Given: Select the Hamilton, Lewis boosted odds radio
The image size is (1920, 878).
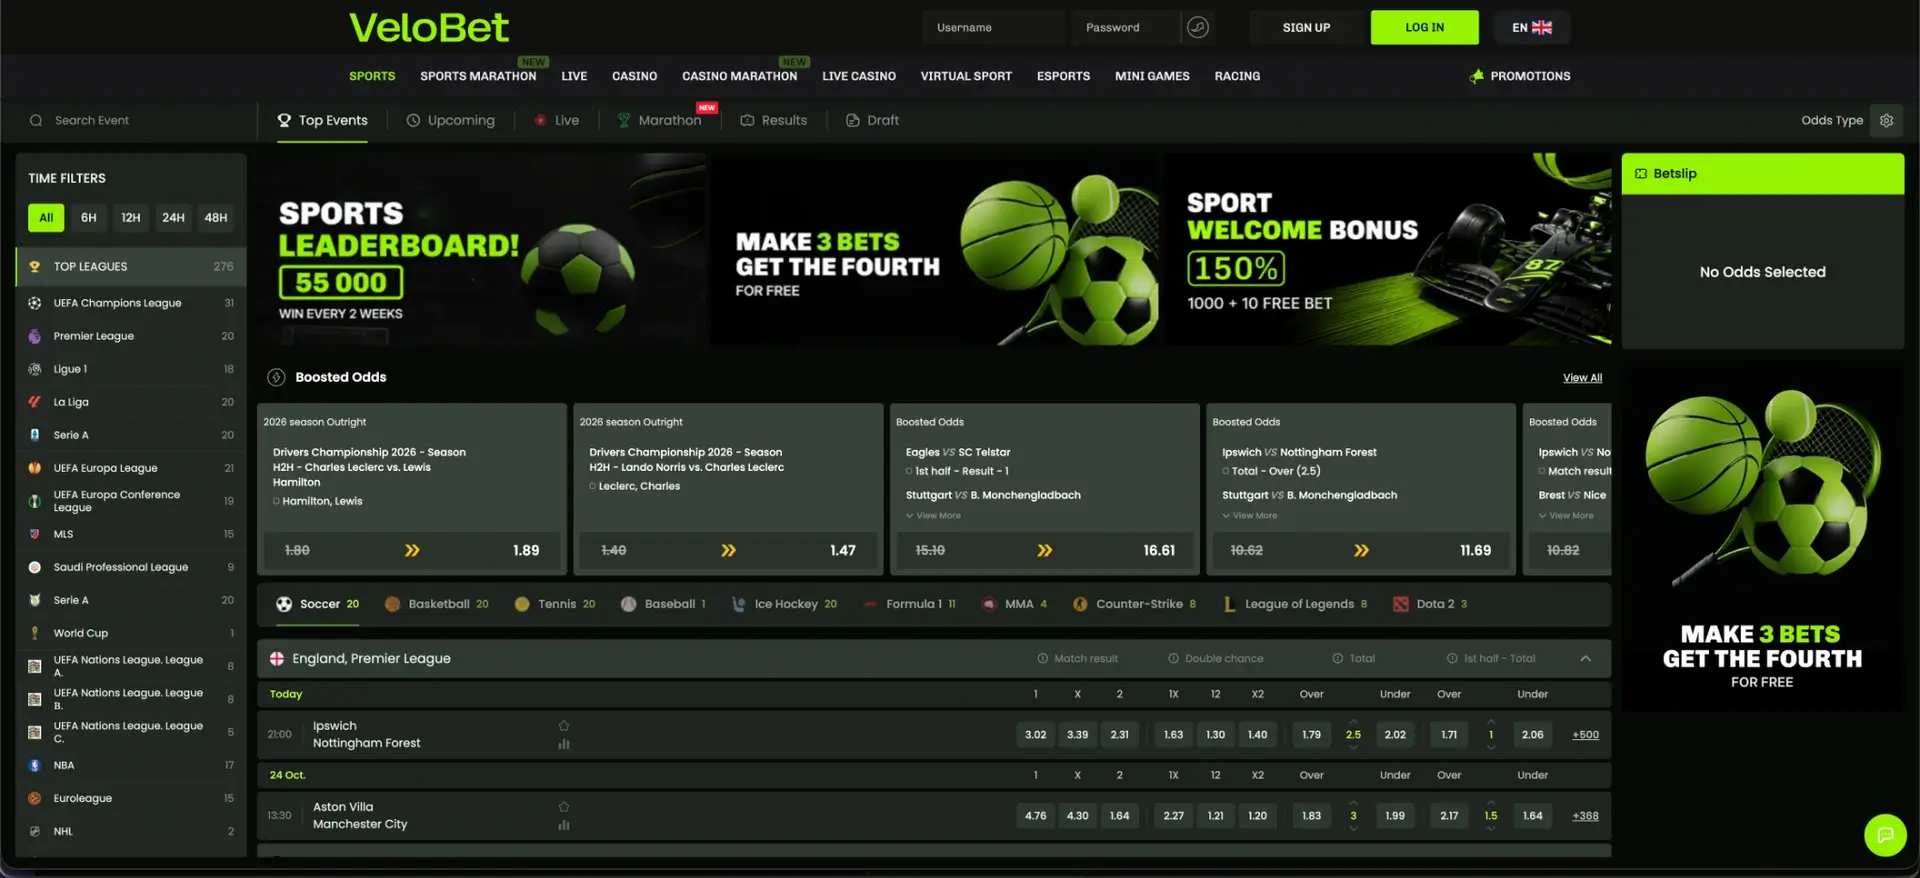Looking at the screenshot, I should (277, 501).
